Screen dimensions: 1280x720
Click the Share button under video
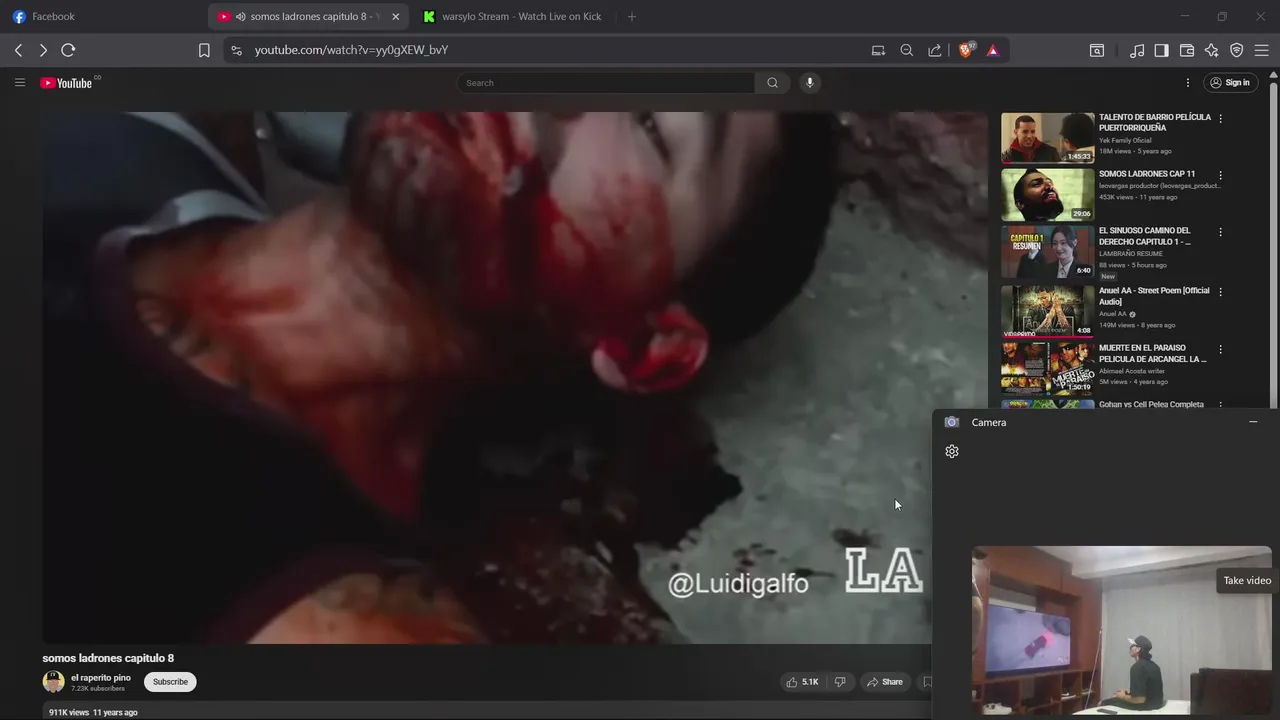tap(885, 682)
